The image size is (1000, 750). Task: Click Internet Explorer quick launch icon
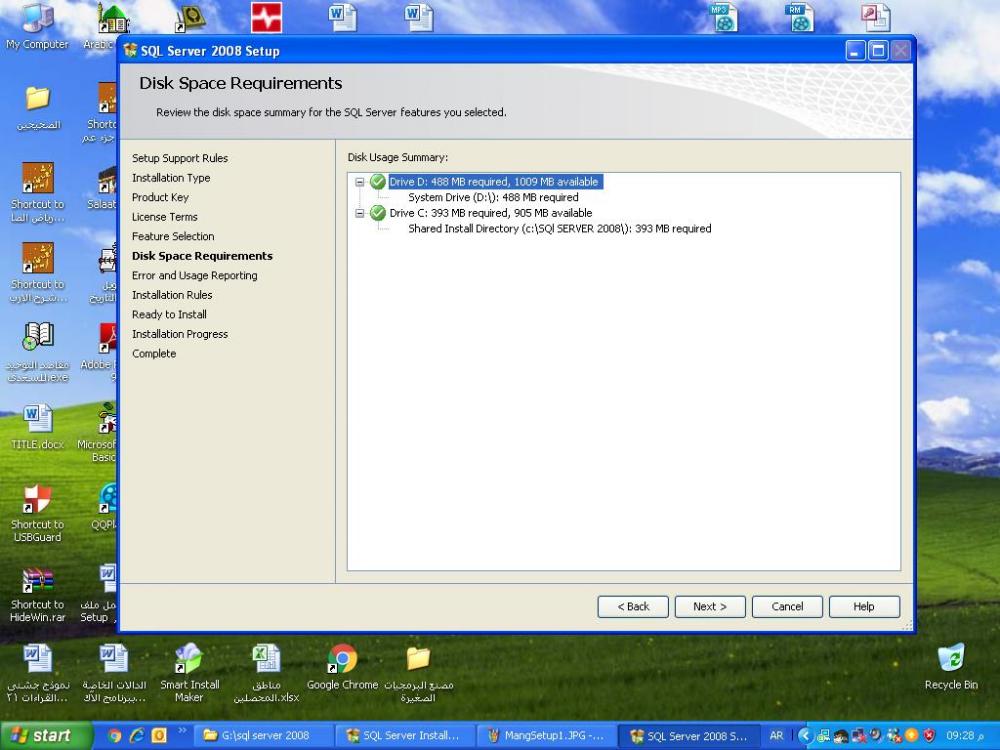pyautogui.click(x=136, y=735)
